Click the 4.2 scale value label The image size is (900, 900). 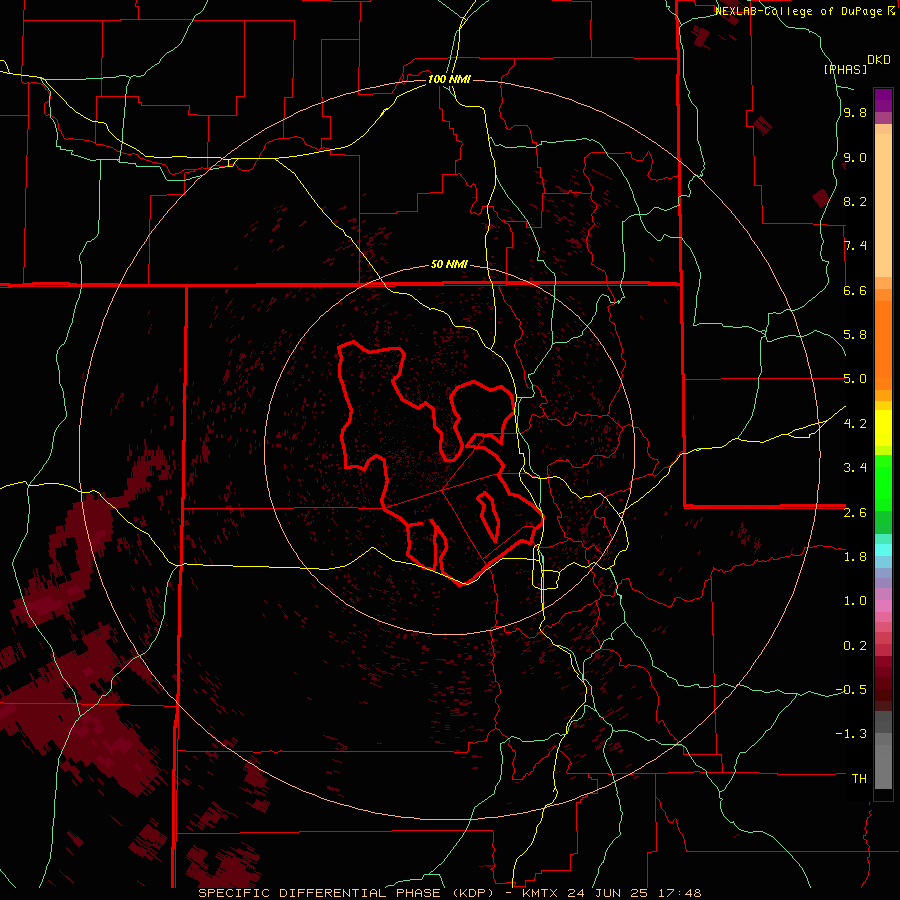[x=855, y=424]
